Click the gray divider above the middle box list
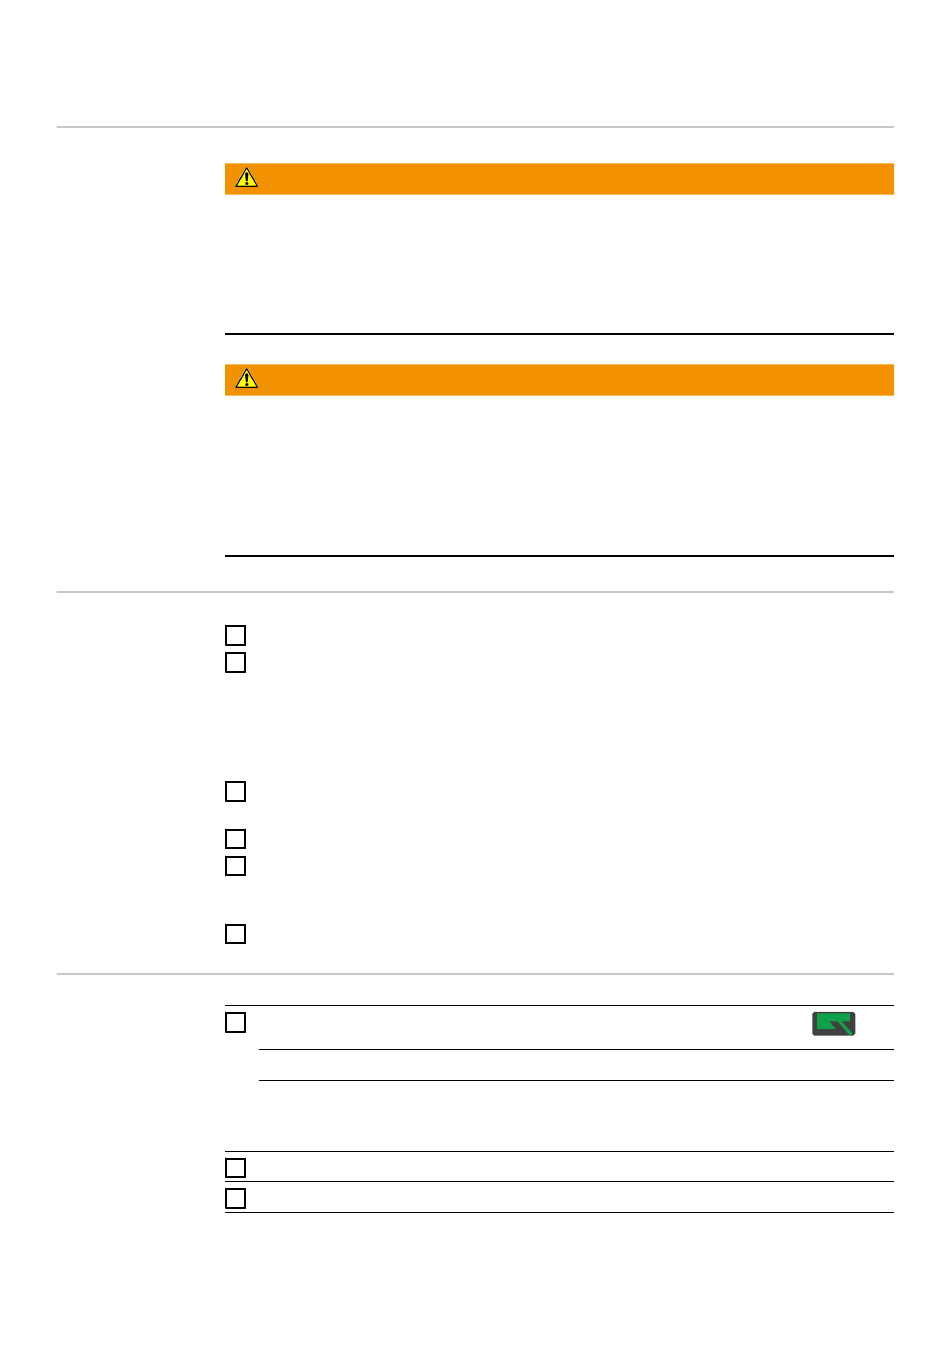 point(475,592)
